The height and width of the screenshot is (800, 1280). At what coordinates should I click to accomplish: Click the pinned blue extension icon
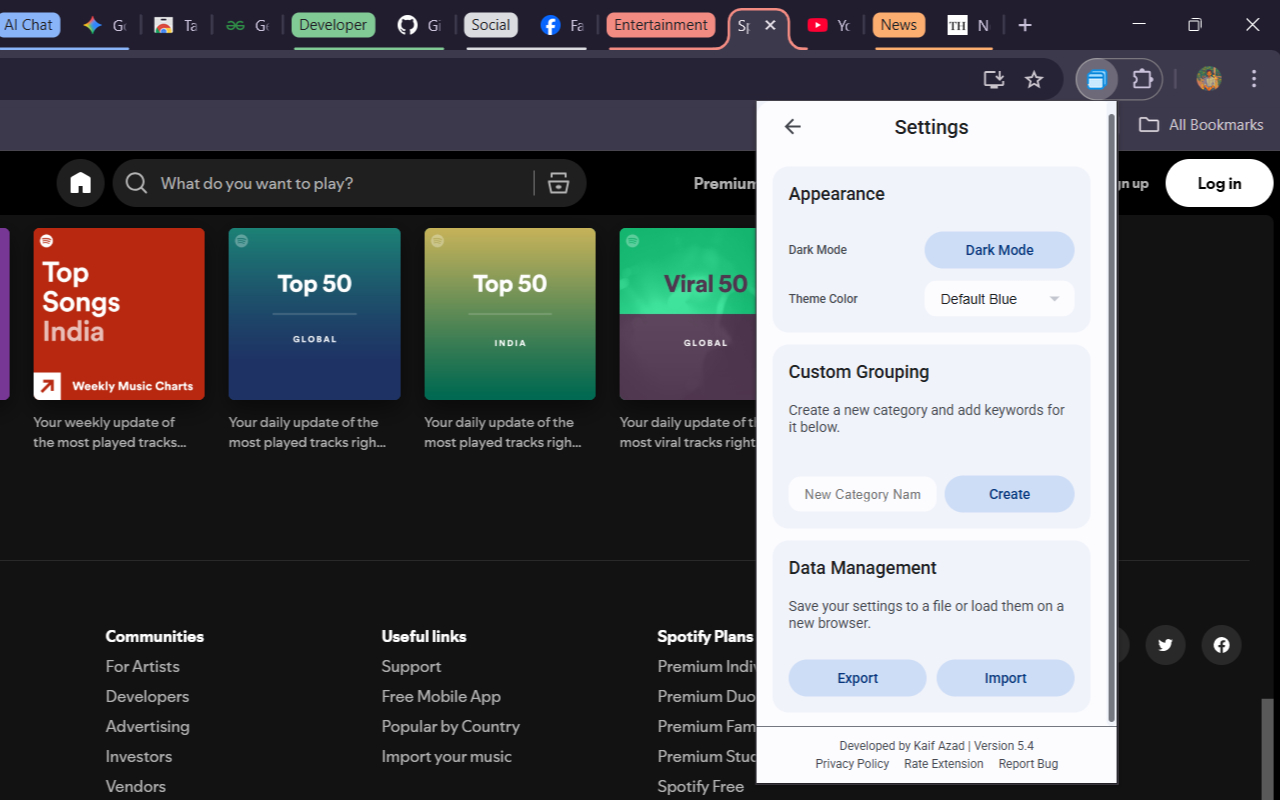coord(1096,79)
